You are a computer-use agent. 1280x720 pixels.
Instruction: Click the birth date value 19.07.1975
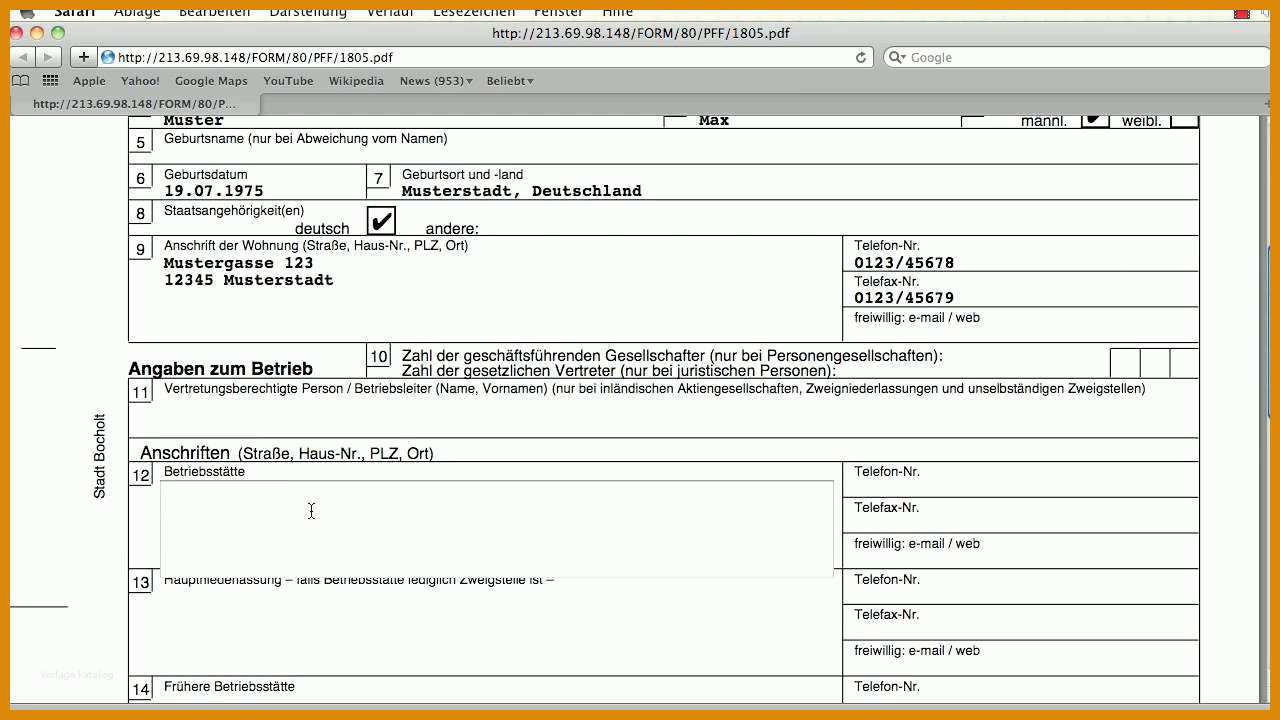click(214, 191)
